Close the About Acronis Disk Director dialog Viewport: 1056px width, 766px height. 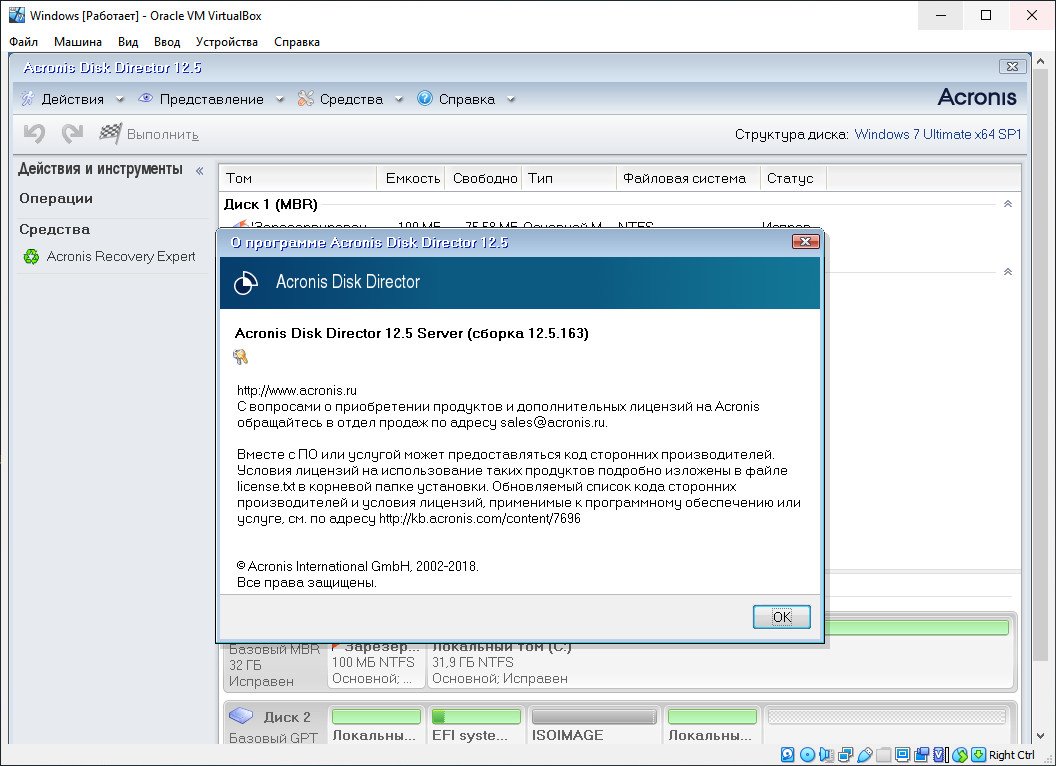[805, 242]
